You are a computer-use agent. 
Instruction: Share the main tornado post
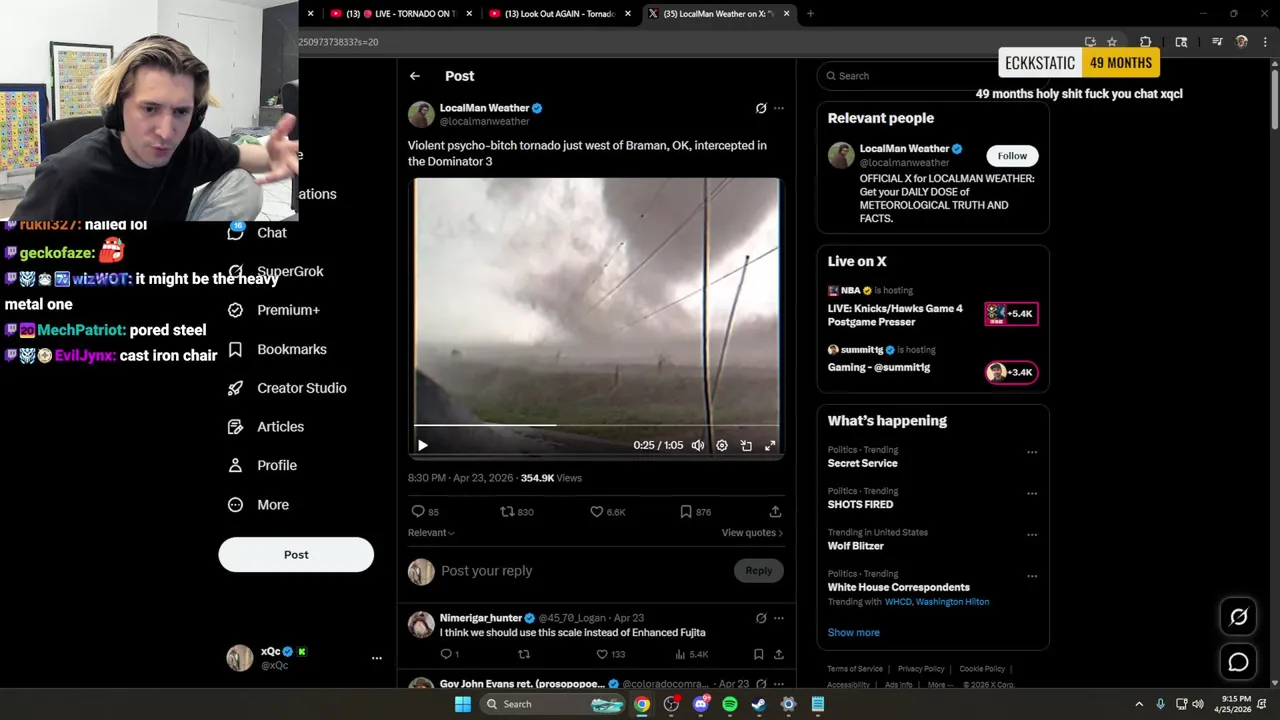(x=775, y=512)
